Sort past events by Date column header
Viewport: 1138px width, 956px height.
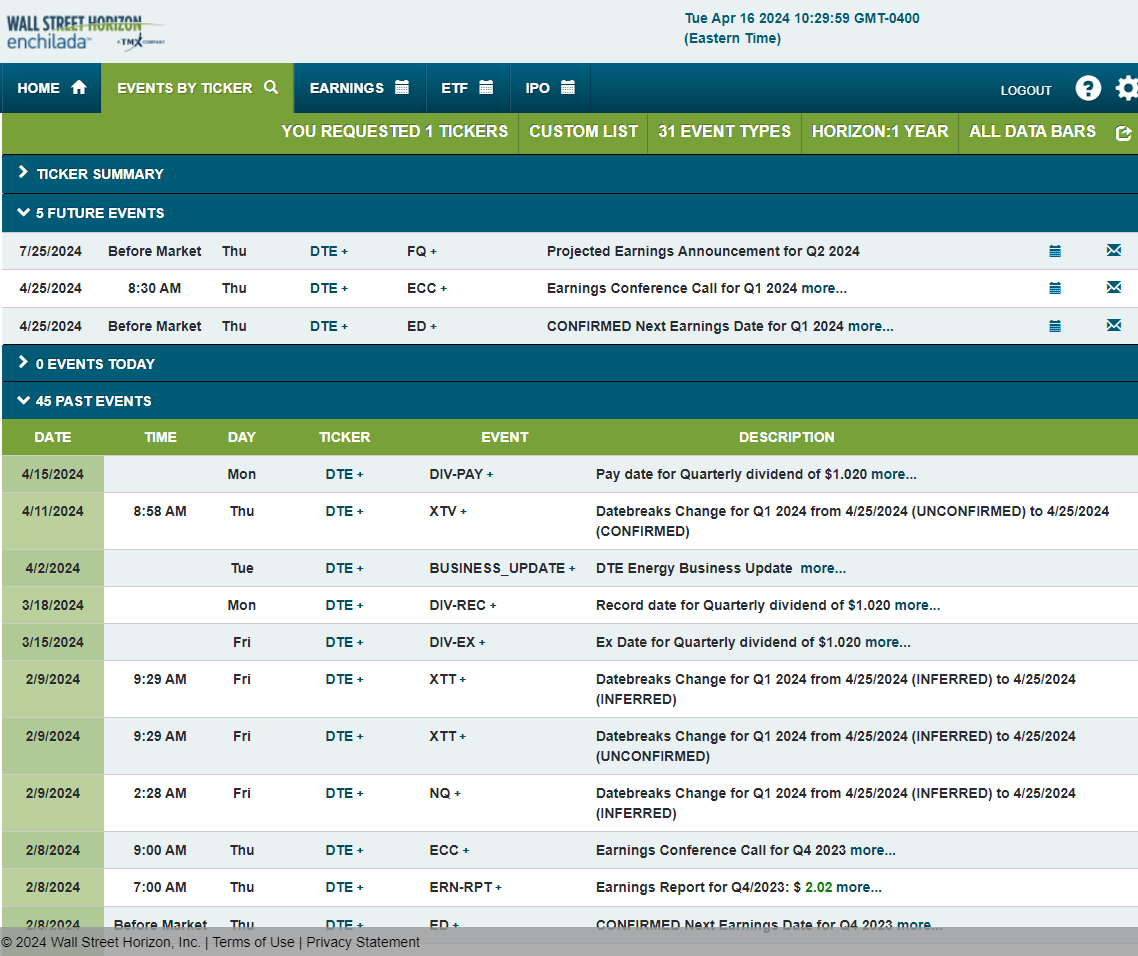(x=53, y=437)
